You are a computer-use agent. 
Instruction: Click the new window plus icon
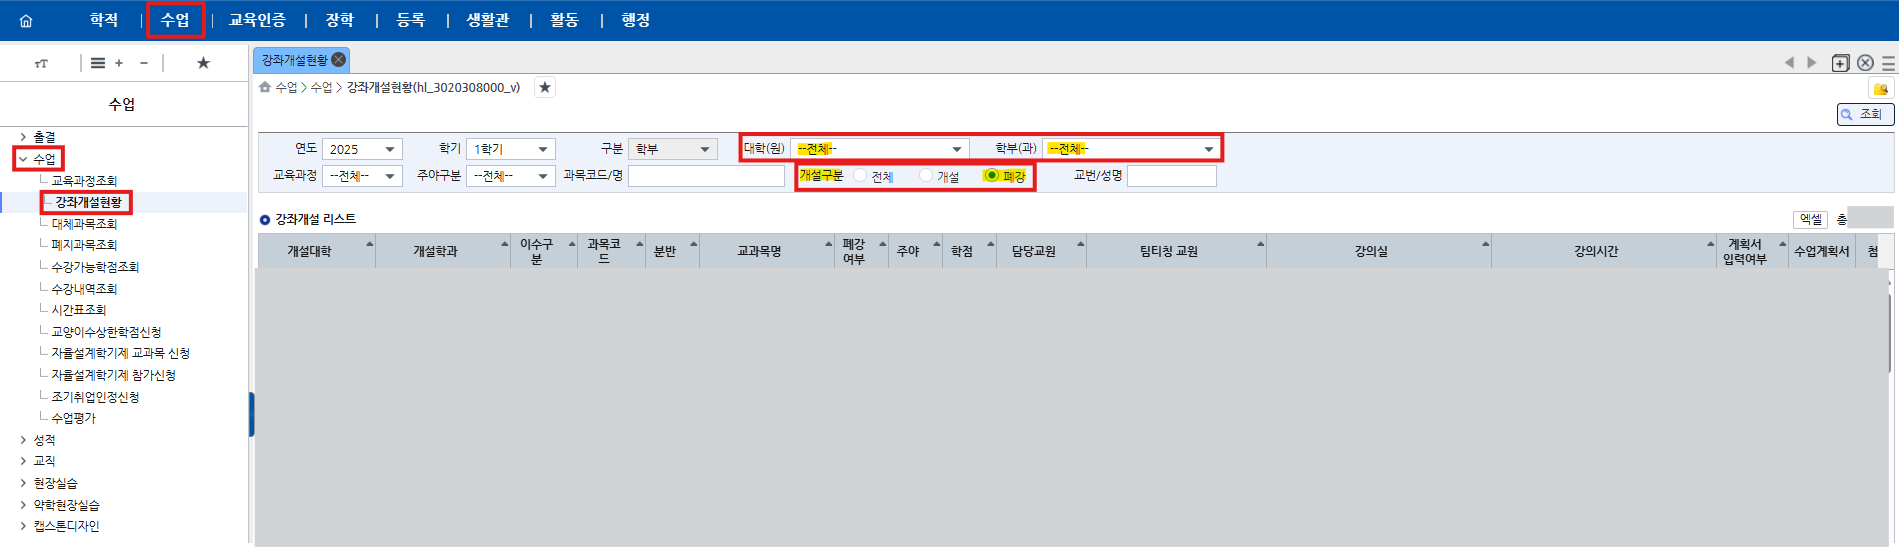click(x=1840, y=63)
